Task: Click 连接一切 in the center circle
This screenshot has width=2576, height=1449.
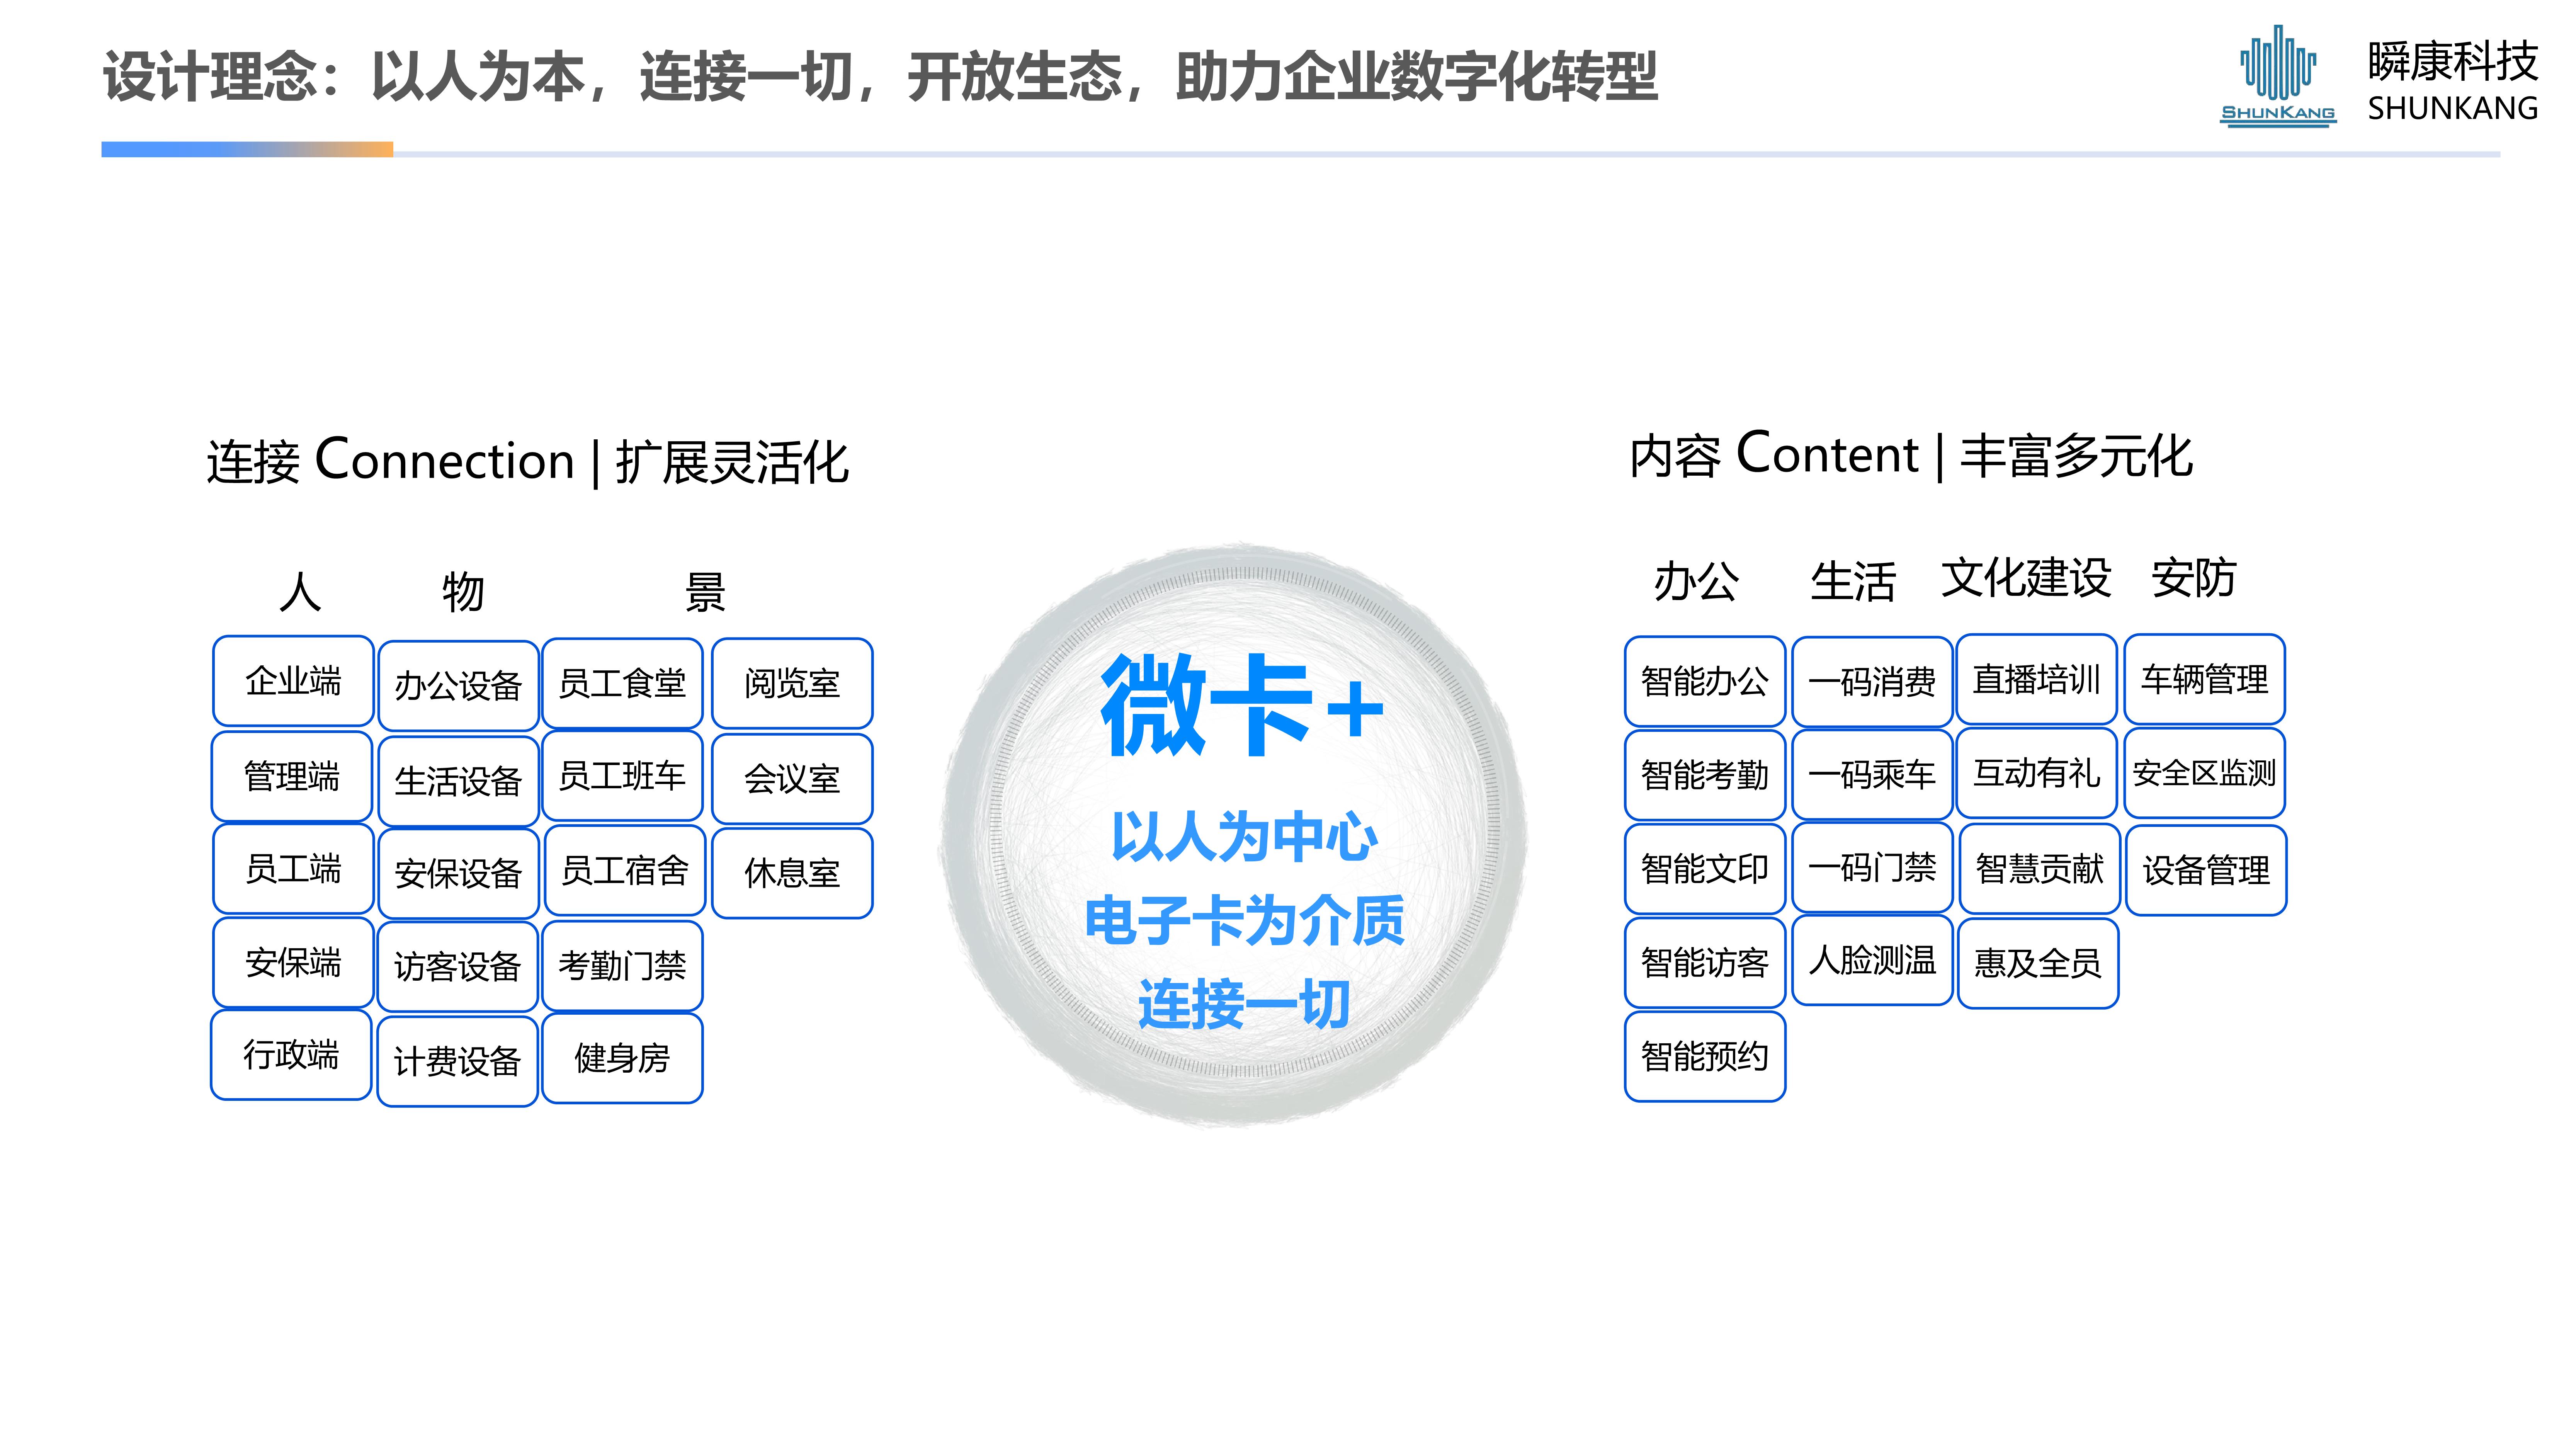Action: pyautogui.click(x=1244, y=1004)
